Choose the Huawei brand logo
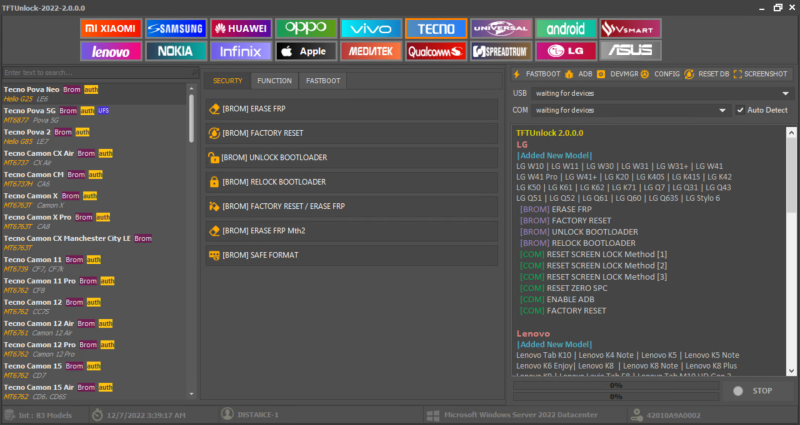Viewport: 800px width, 425px height. (241, 29)
